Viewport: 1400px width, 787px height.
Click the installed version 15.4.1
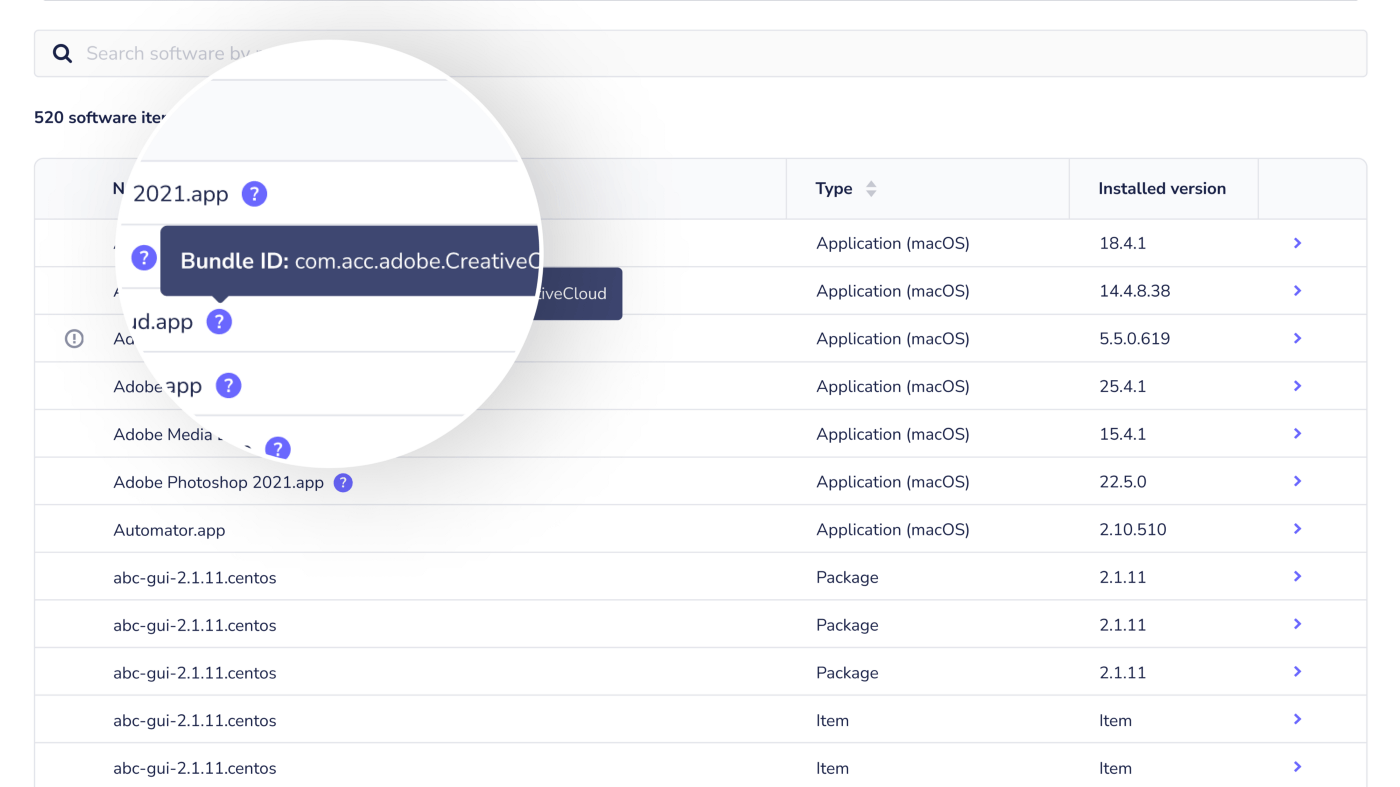click(x=1123, y=434)
